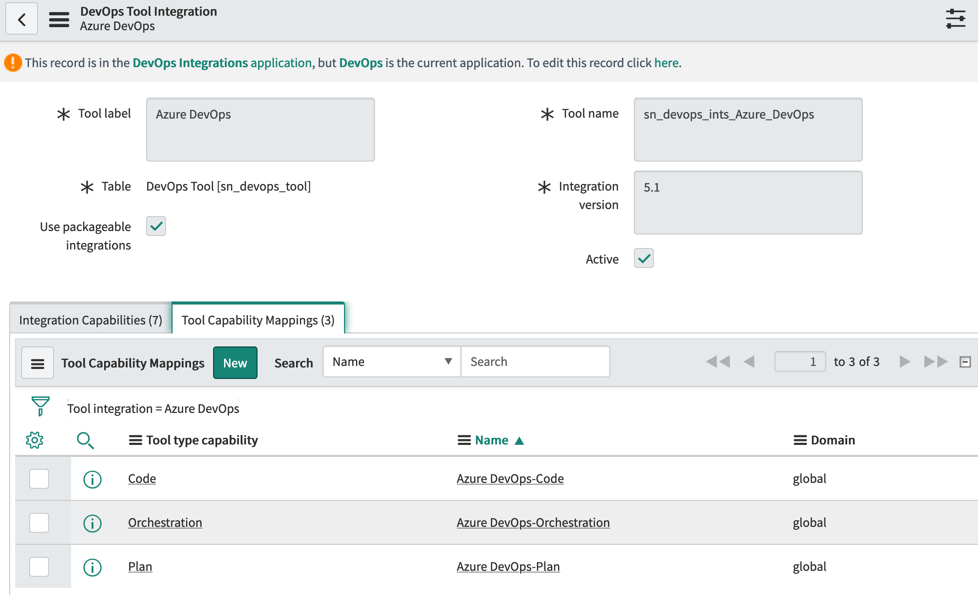Image resolution: width=978 pixels, height=595 pixels.
Task: Click the 'DevOps Tool [sn_devops_tool]' table value
Action: point(228,186)
